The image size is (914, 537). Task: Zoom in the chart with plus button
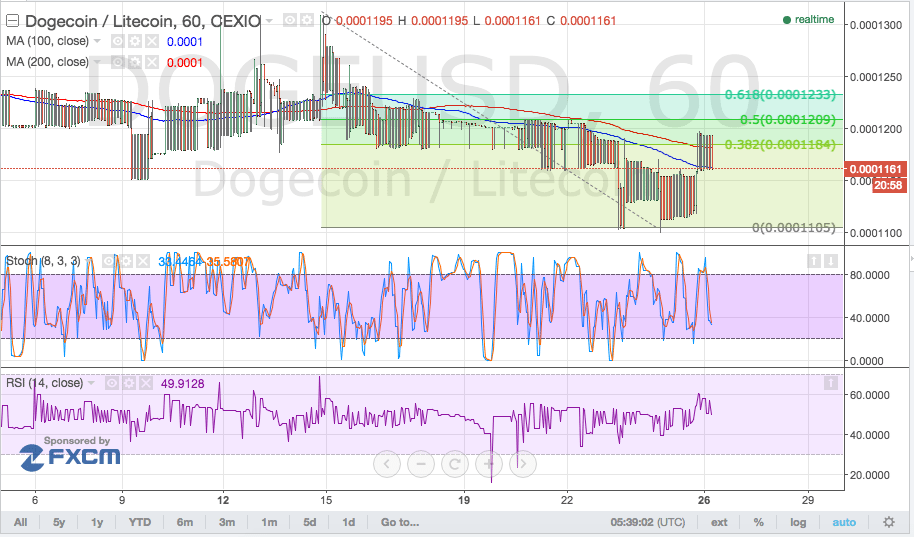(489, 464)
